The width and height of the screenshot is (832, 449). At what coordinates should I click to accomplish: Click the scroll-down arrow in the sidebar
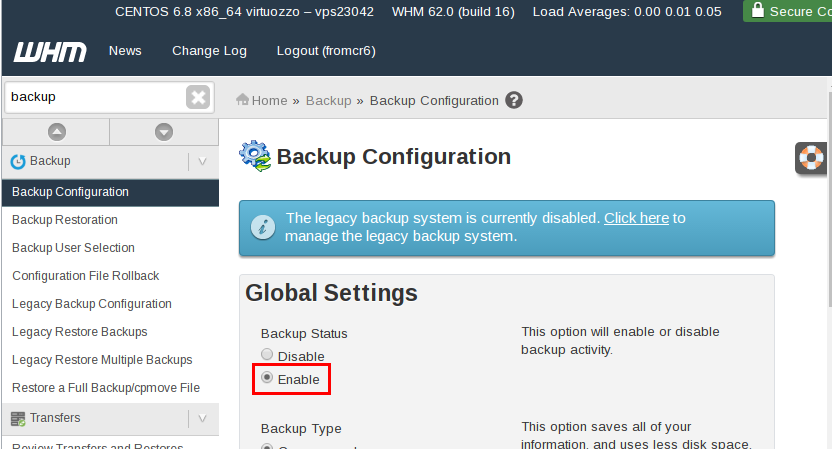click(164, 131)
